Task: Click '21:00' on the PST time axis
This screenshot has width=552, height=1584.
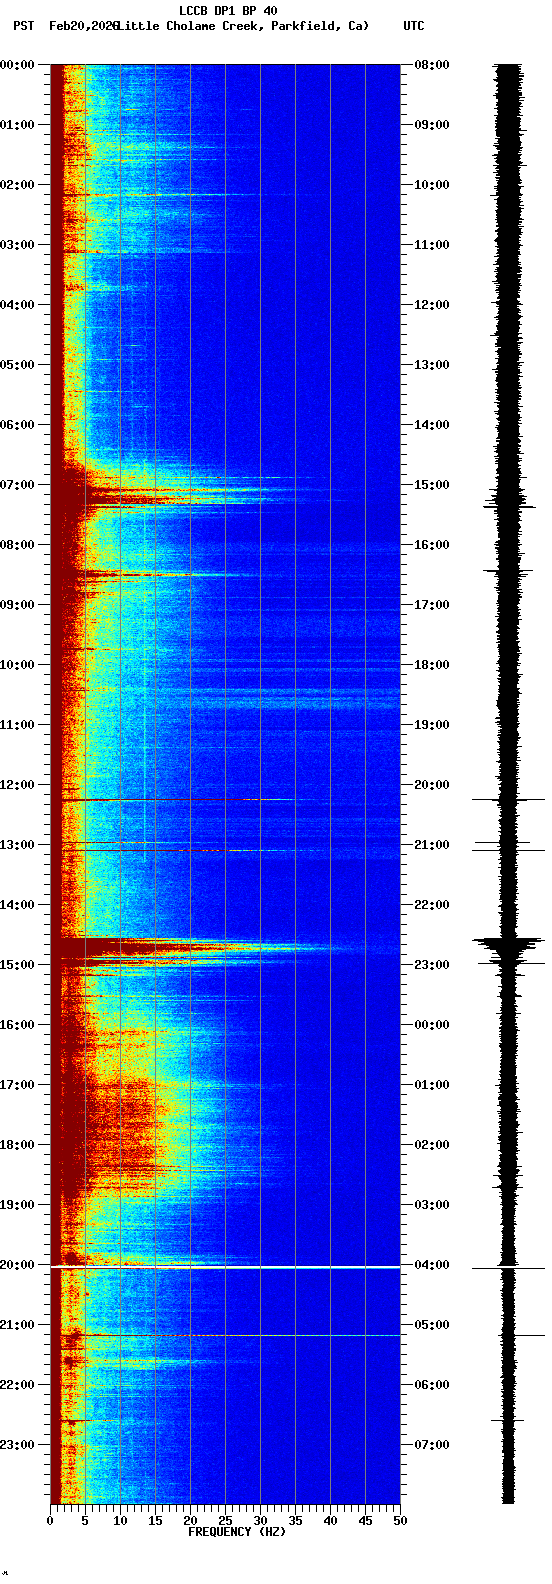Action: 18,1325
